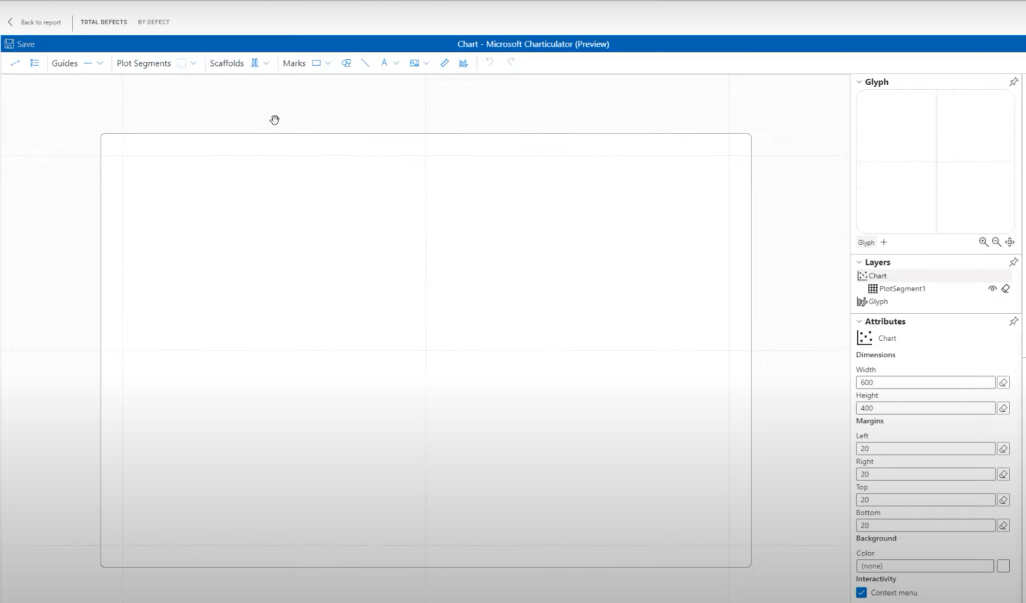Click the Height input field
This screenshot has height=603, width=1026.
[x=925, y=408]
